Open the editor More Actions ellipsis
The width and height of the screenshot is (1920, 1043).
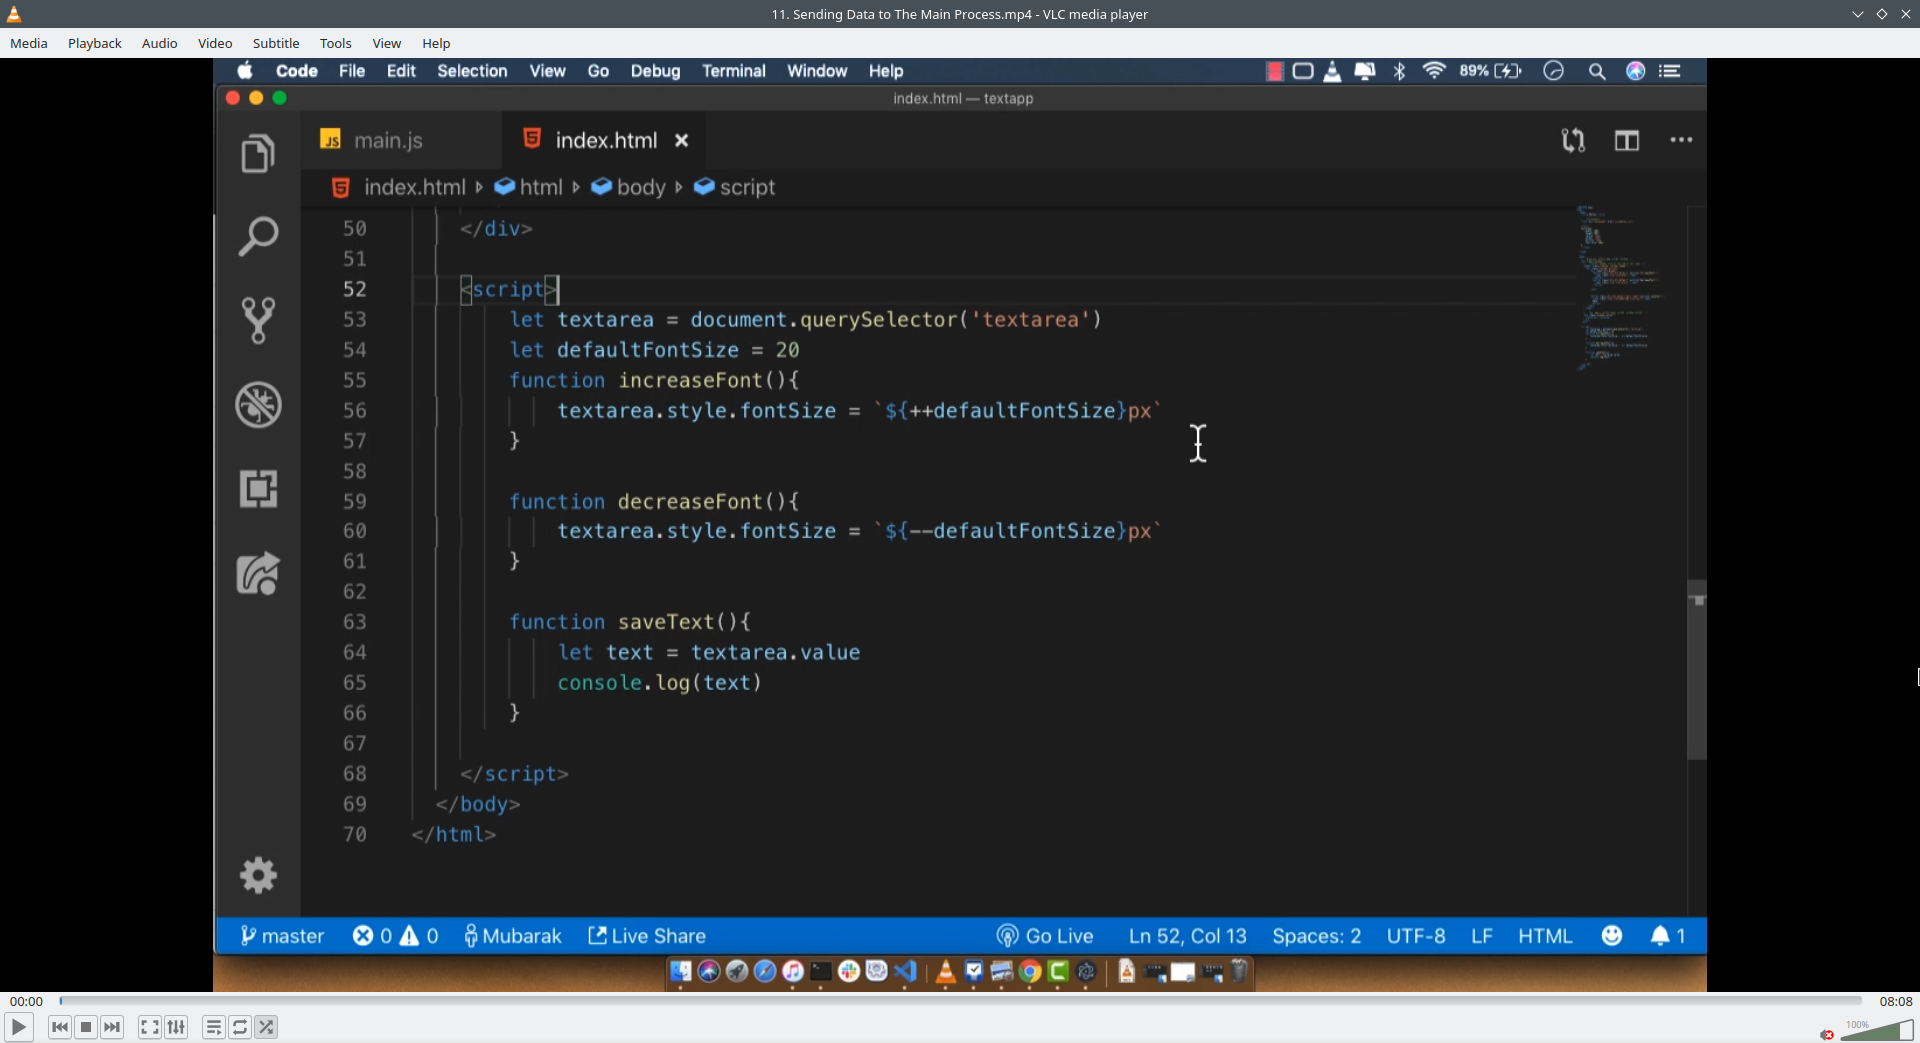[1681, 140]
